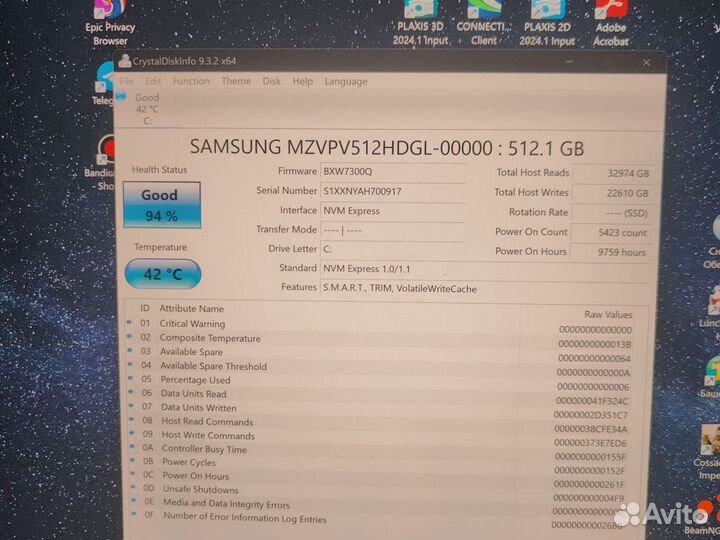Click the CrystalDiskInfo title bar icon
Image resolution: width=720 pixels, height=540 pixels.
pos(124,61)
